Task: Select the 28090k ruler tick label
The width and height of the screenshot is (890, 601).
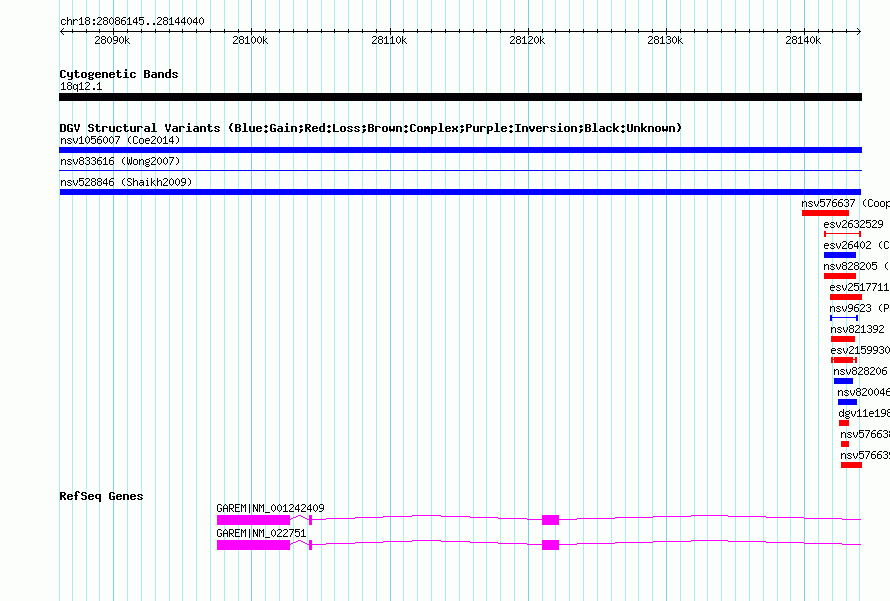Action: 112,40
